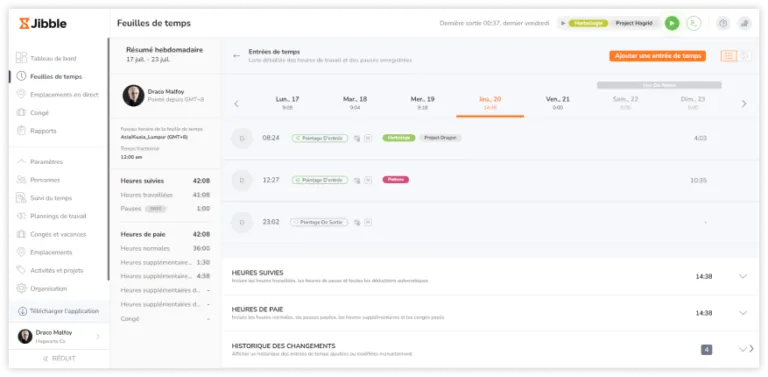Click green Herbologie tag on 08:24 entry

pyautogui.click(x=399, y=138)
